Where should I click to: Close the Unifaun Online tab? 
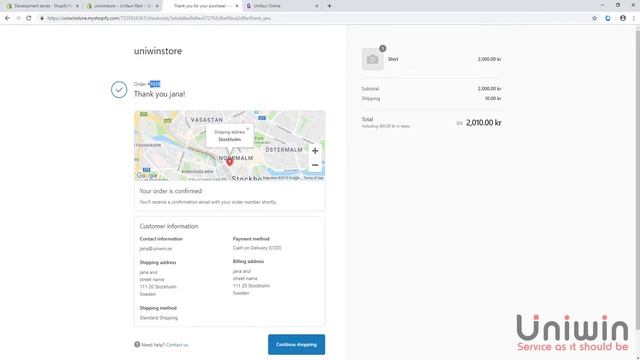point(316,6)
